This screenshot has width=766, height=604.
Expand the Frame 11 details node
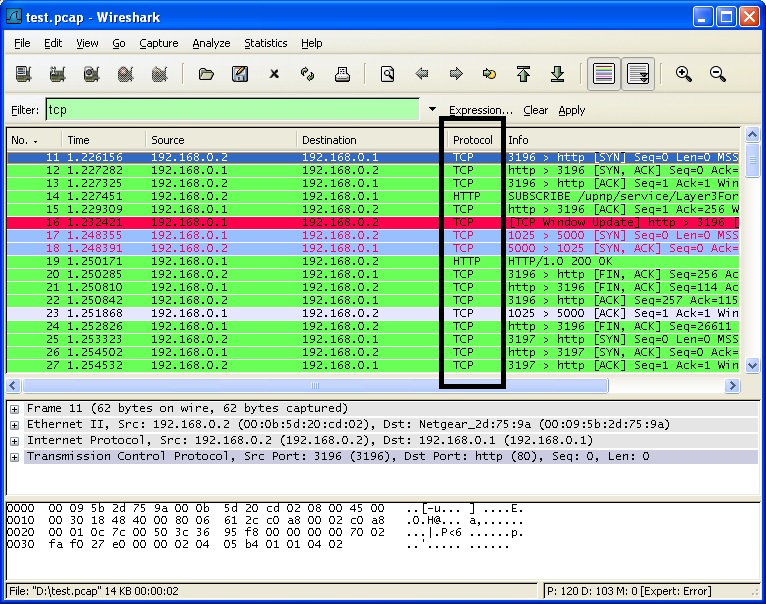pyautogui.click(x=14, y=409)
